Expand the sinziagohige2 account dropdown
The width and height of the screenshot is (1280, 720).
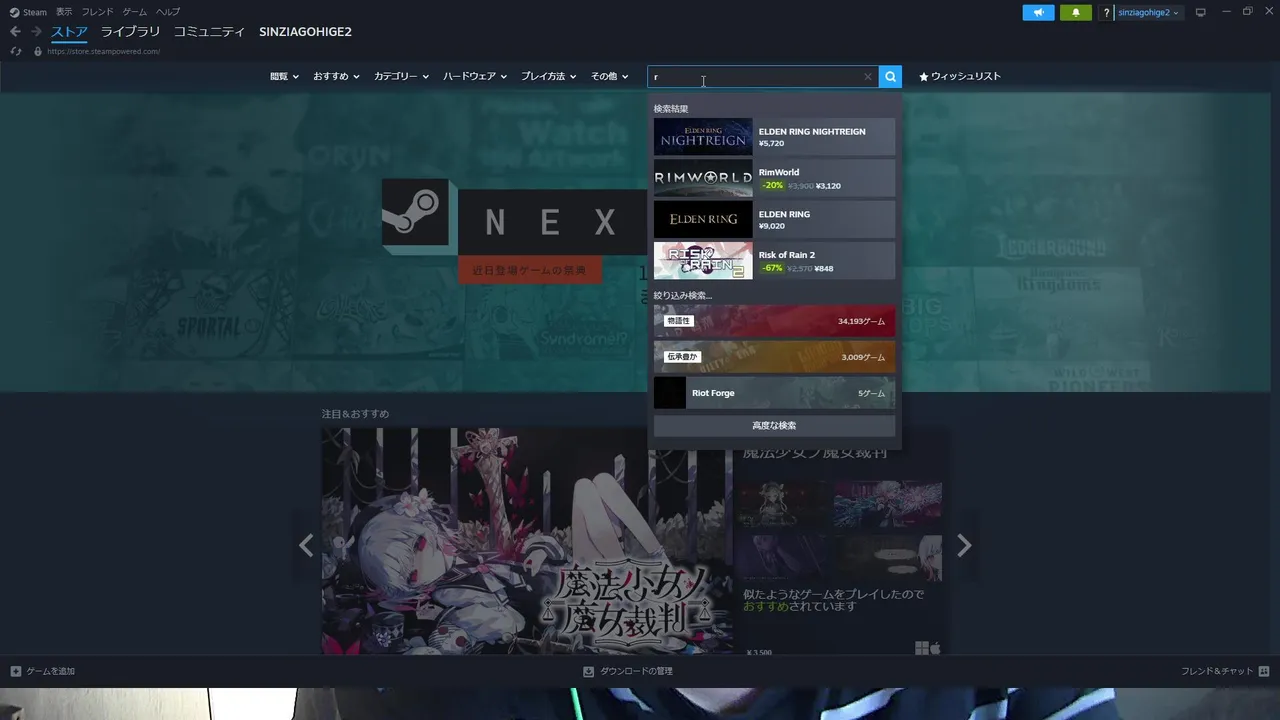[x=1148, y=12]
